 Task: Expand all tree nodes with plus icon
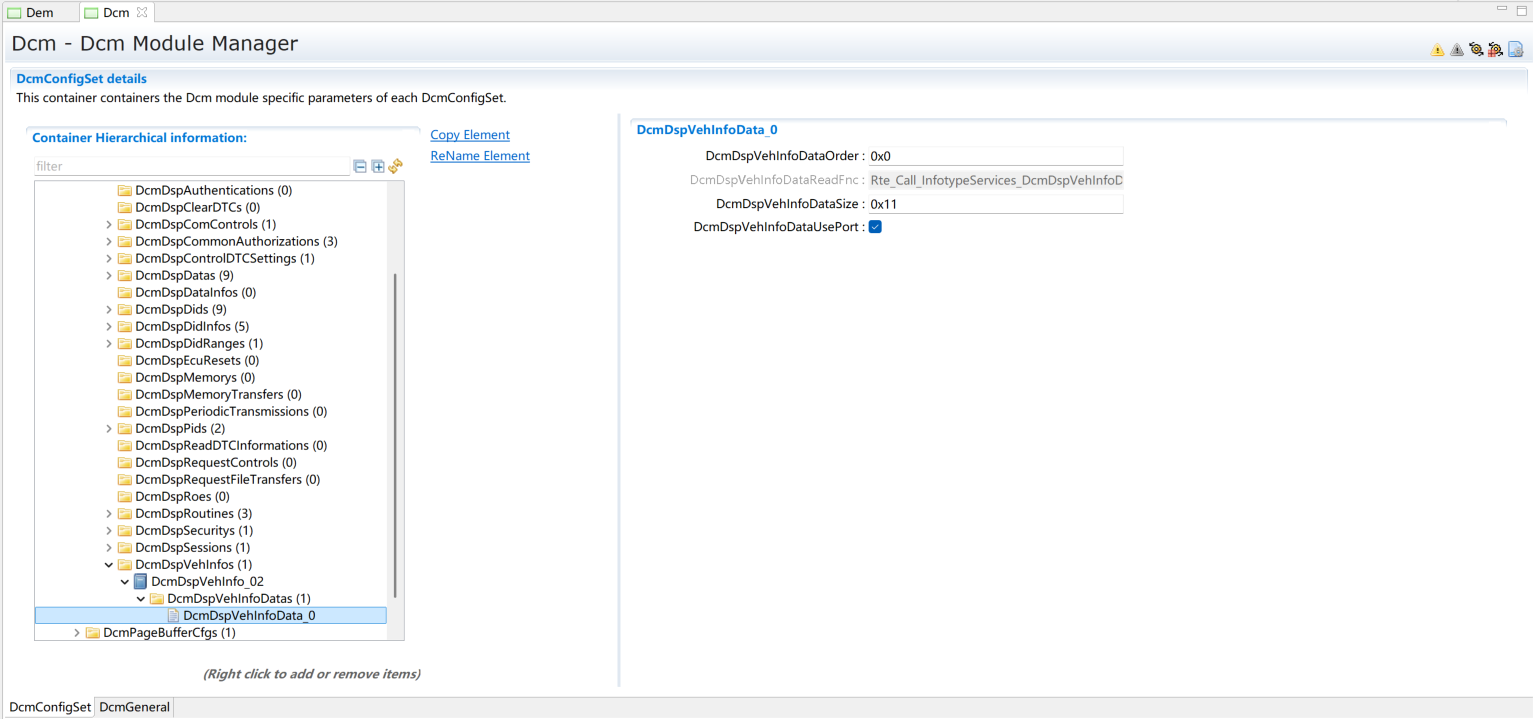tap(378, 167)
